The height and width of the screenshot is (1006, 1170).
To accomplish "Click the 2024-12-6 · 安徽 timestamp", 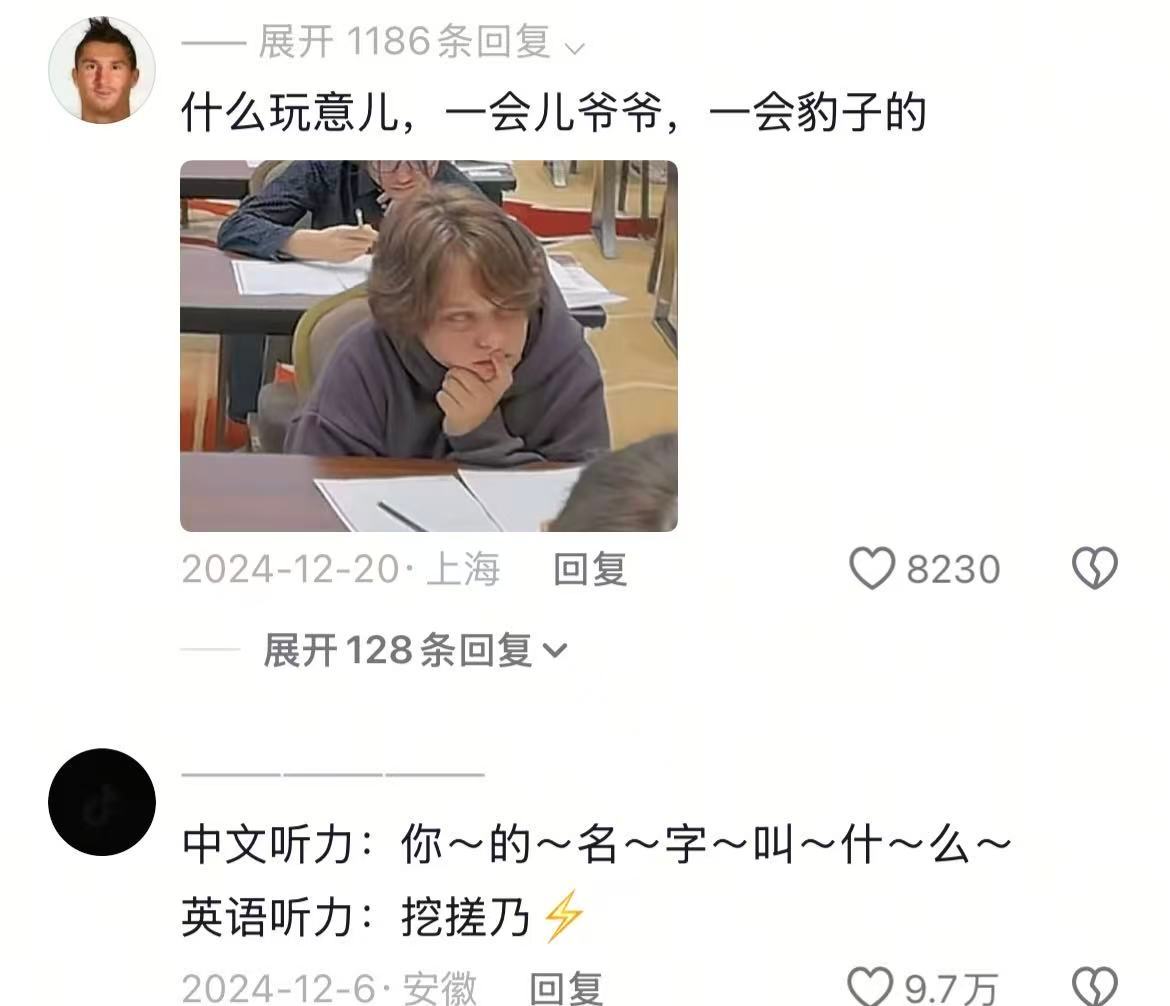I will [328, 988].
